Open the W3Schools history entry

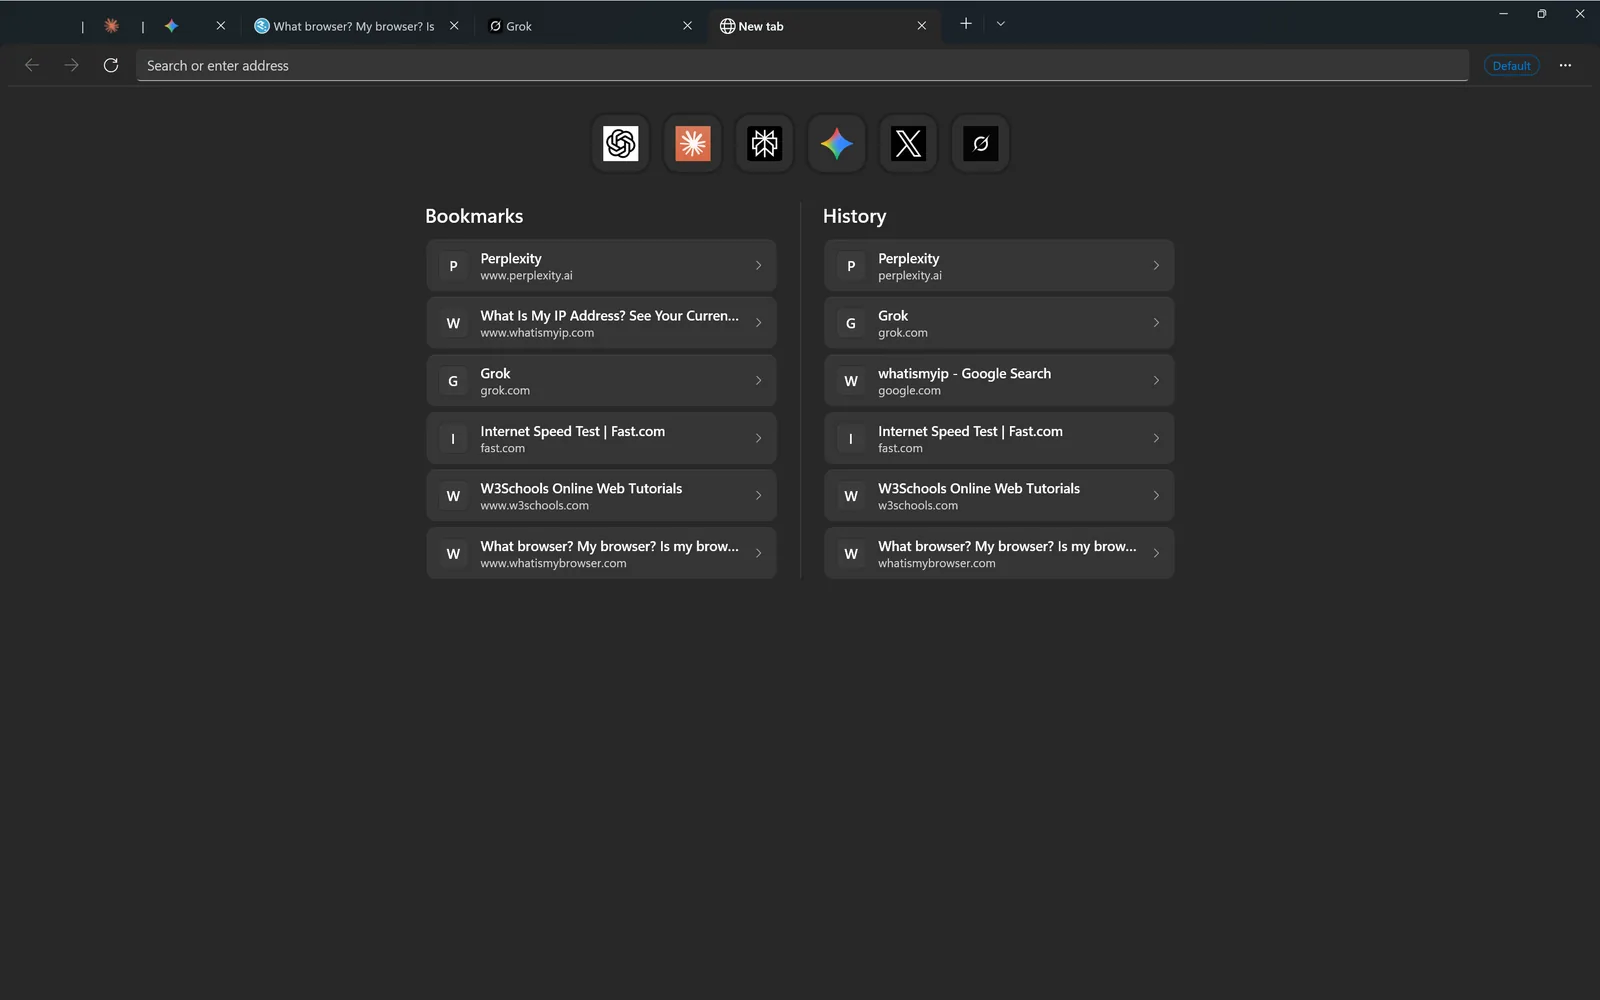(999, 496)
